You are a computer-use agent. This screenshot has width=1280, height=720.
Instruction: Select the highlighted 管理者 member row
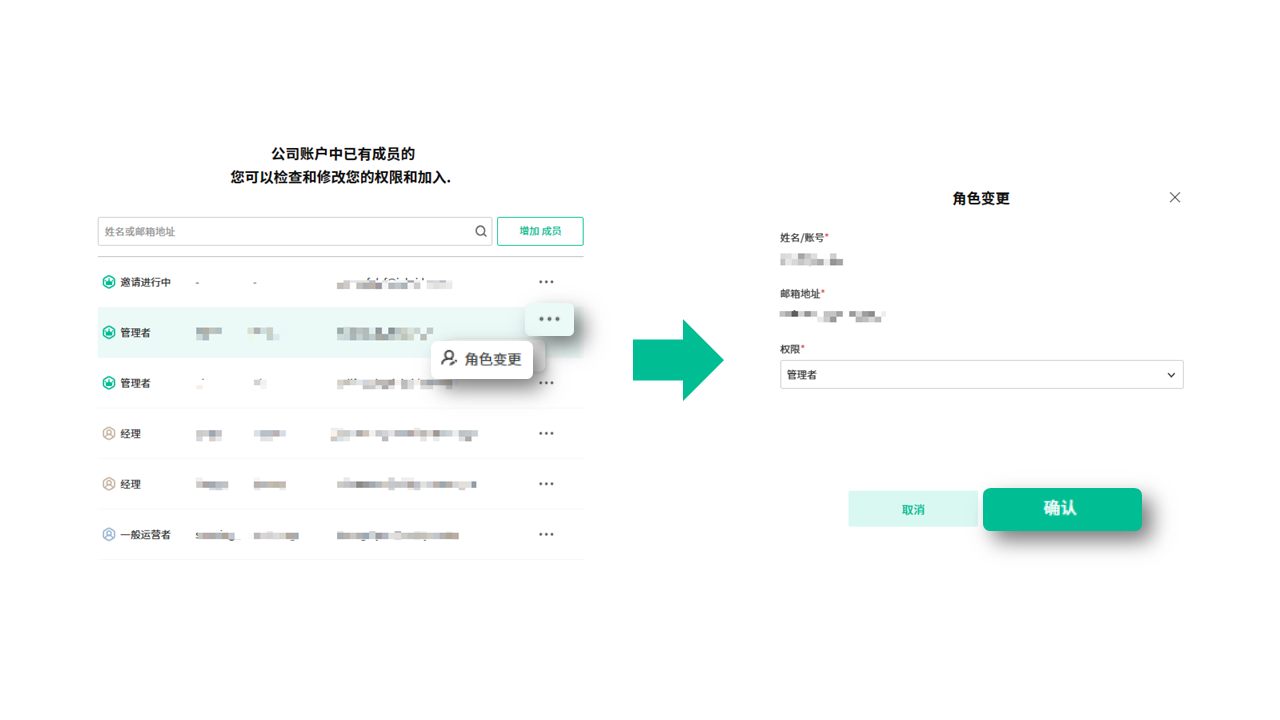300,332
